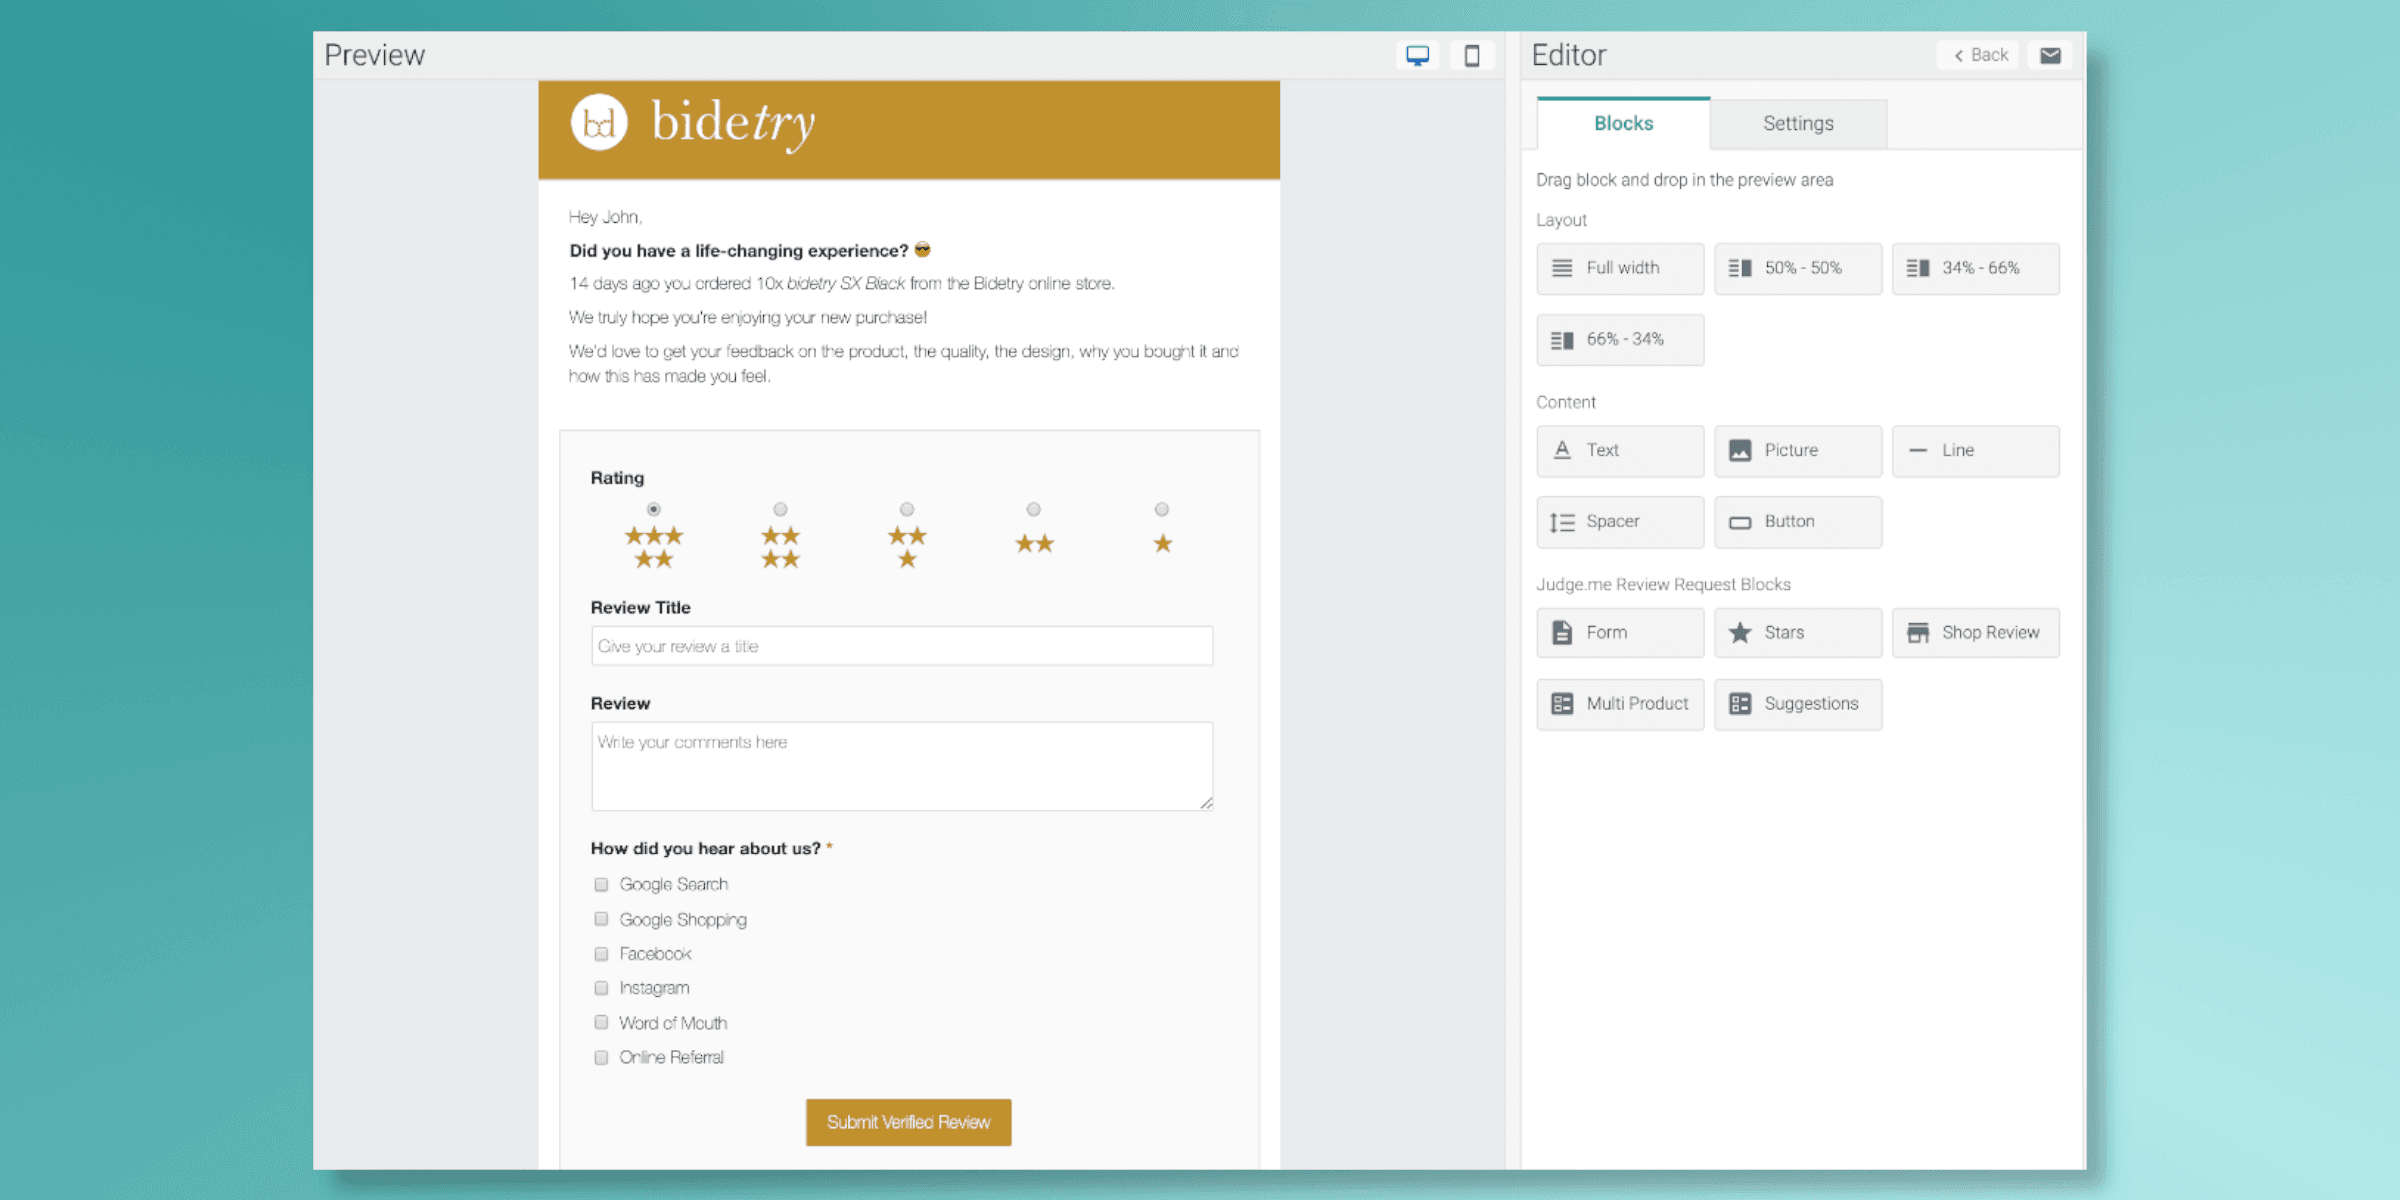
Task: Switch to desktop preview mode
Action: coord(1417,56)
